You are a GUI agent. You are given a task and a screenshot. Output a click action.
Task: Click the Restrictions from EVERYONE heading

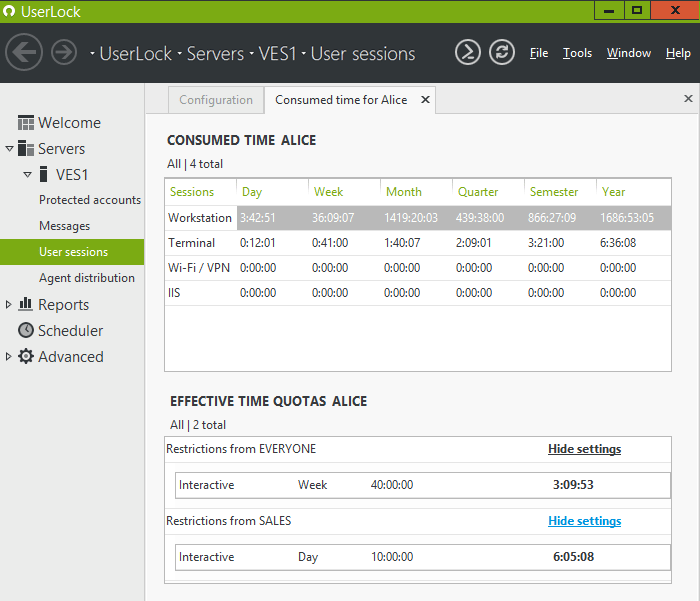pos(241,449)
